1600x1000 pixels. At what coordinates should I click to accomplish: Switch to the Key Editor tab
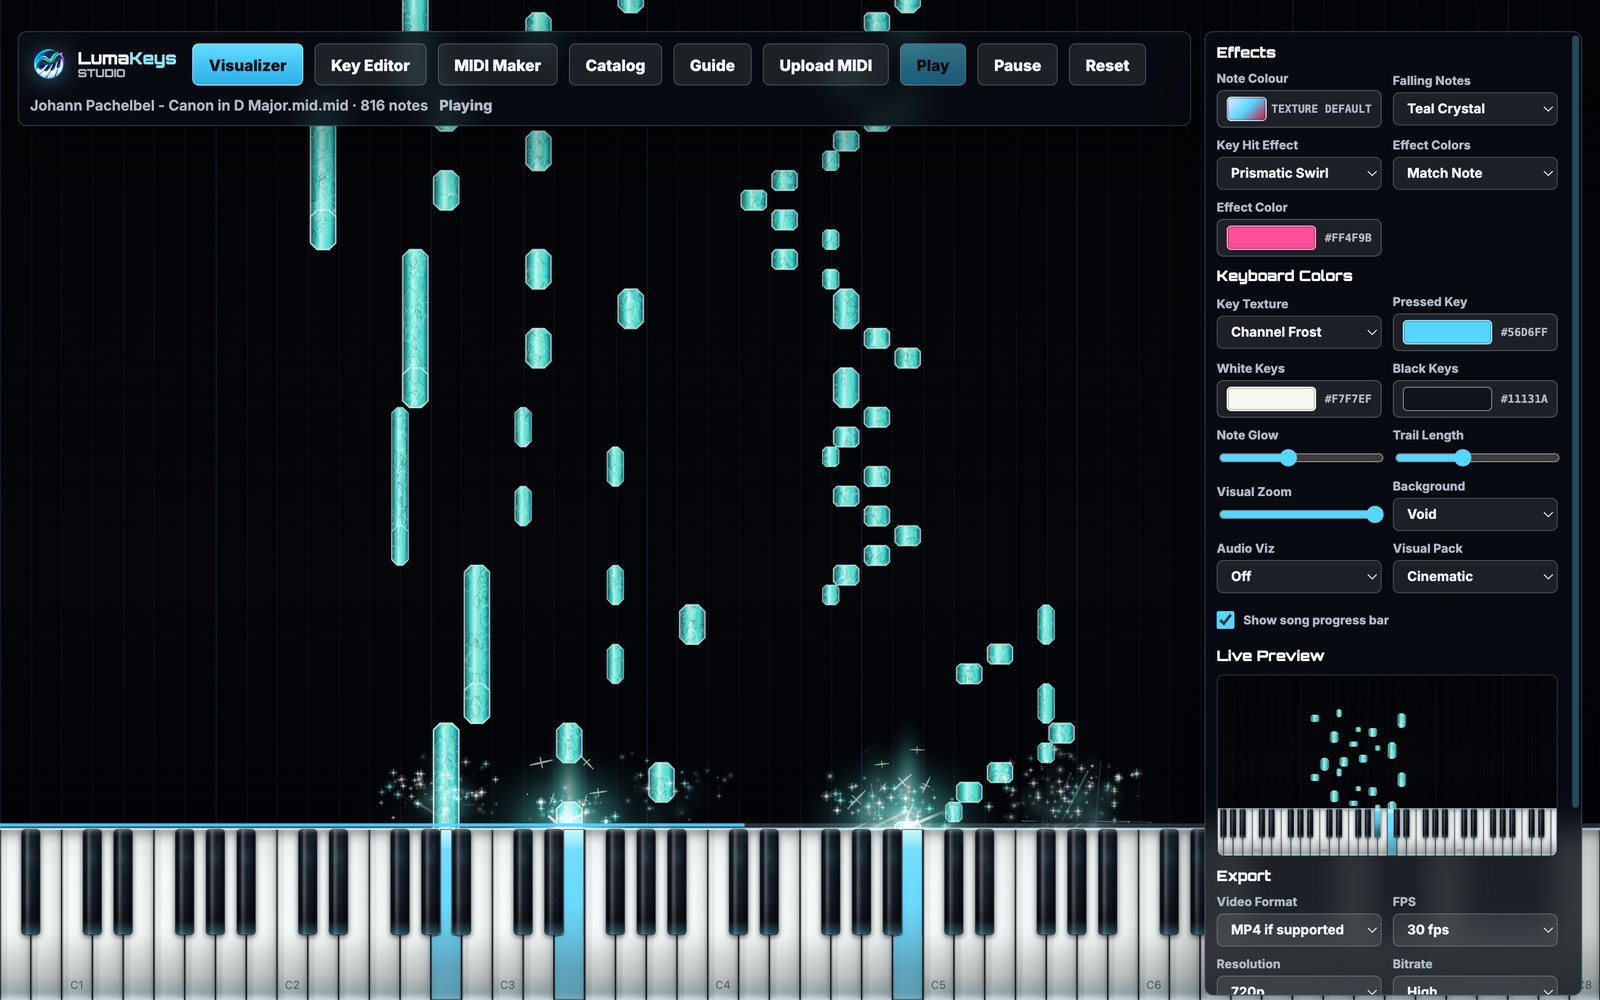click(370, 65)
